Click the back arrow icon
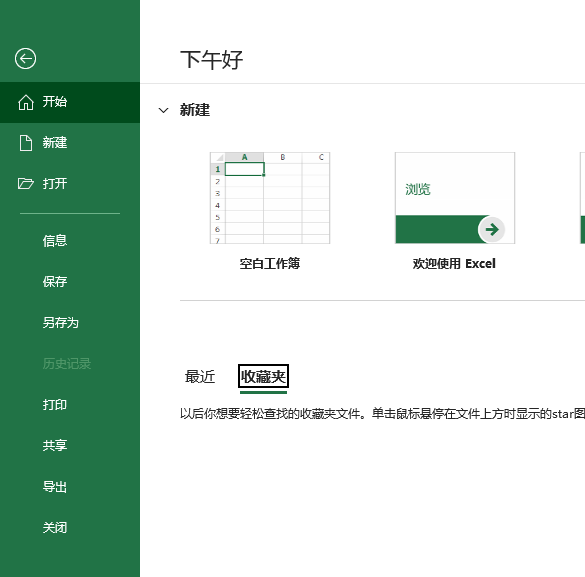Viewport: 585px width, 577px height. (x=25, y=59)
